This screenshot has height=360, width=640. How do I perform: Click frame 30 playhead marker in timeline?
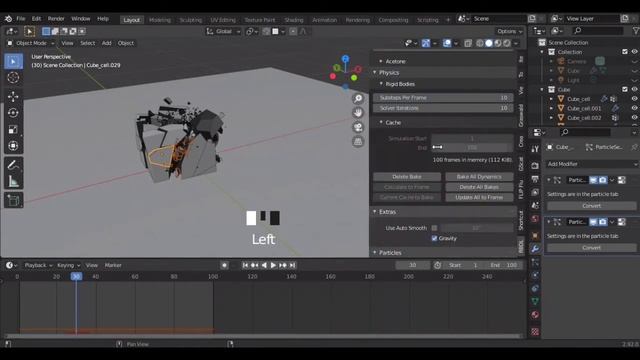(76, 276)
